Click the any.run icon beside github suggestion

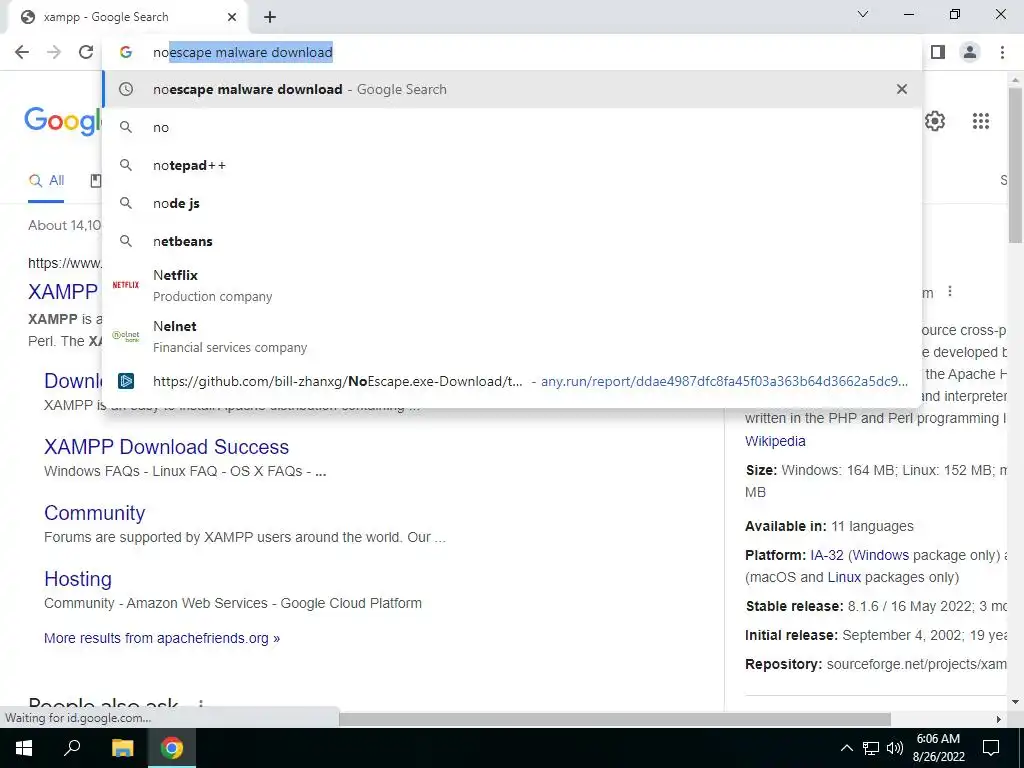click(x=125, y=381)
